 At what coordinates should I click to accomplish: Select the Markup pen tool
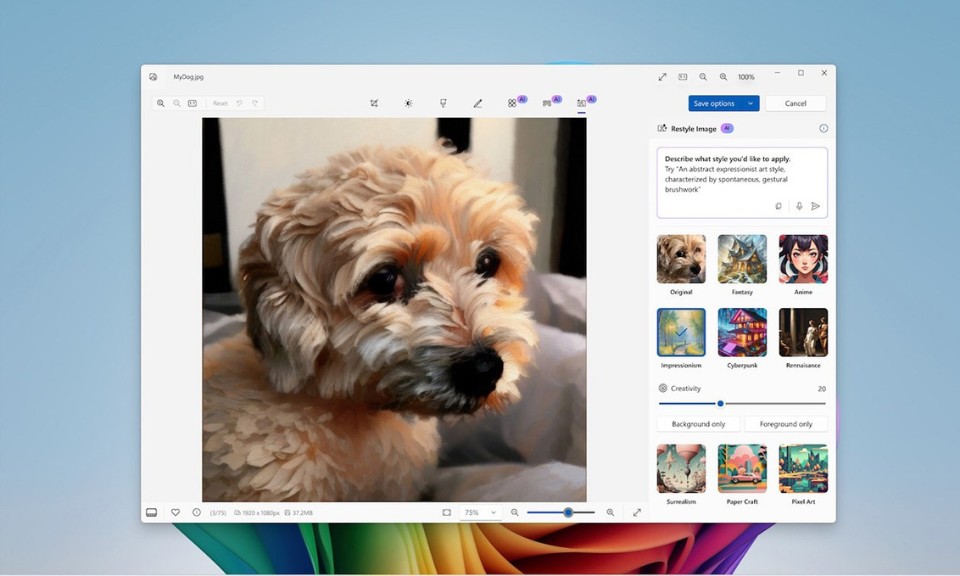coord(478,103)
